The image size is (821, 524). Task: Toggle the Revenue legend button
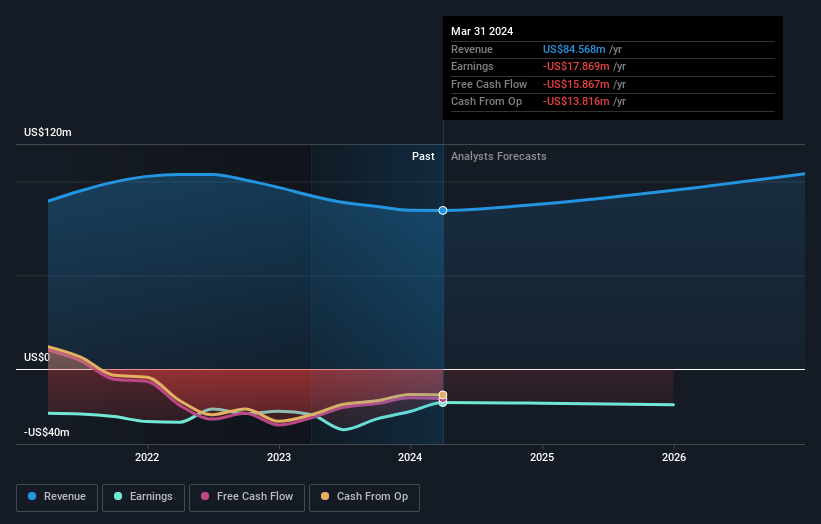click(57, 497)
